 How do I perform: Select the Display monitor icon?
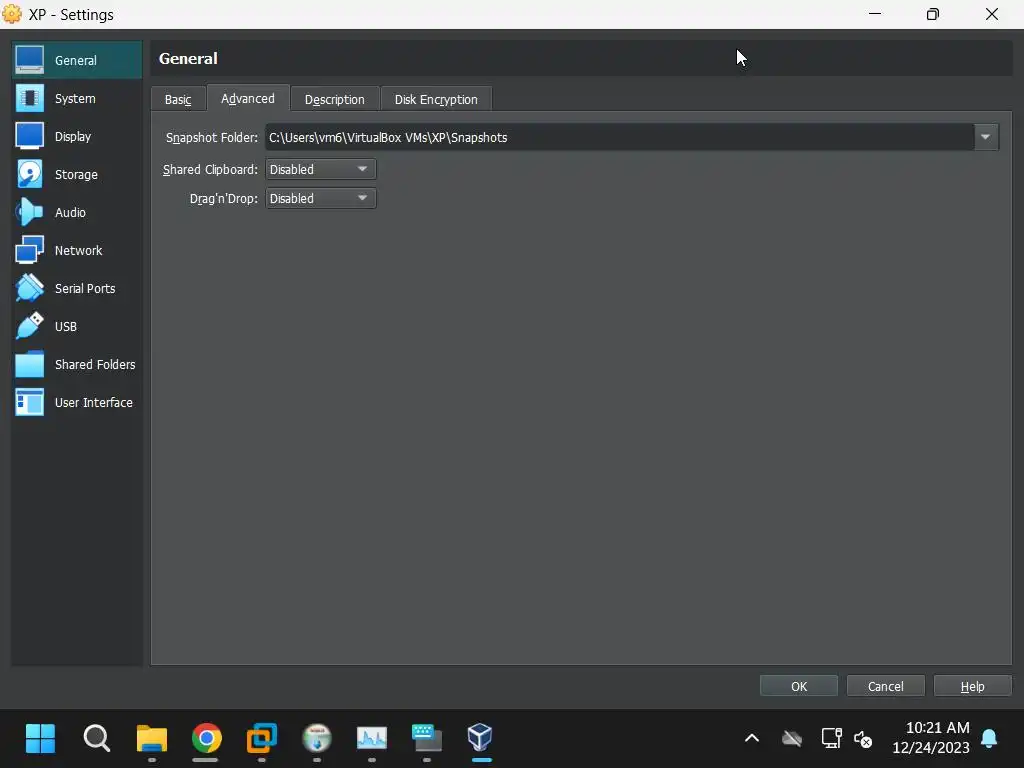click(x=29, y=136)
